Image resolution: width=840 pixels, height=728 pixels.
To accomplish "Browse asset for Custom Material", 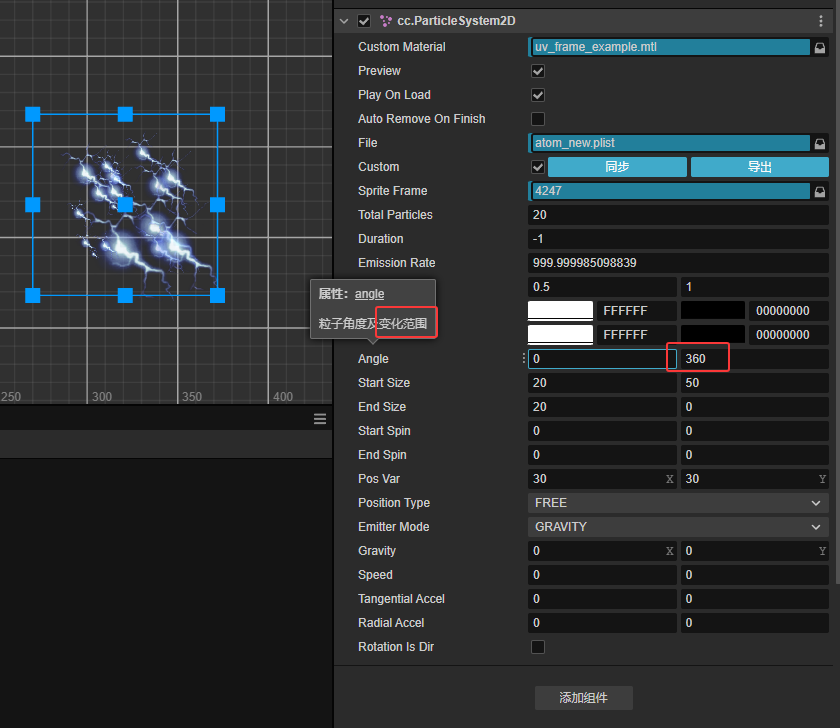I will (x=820, y=48).
